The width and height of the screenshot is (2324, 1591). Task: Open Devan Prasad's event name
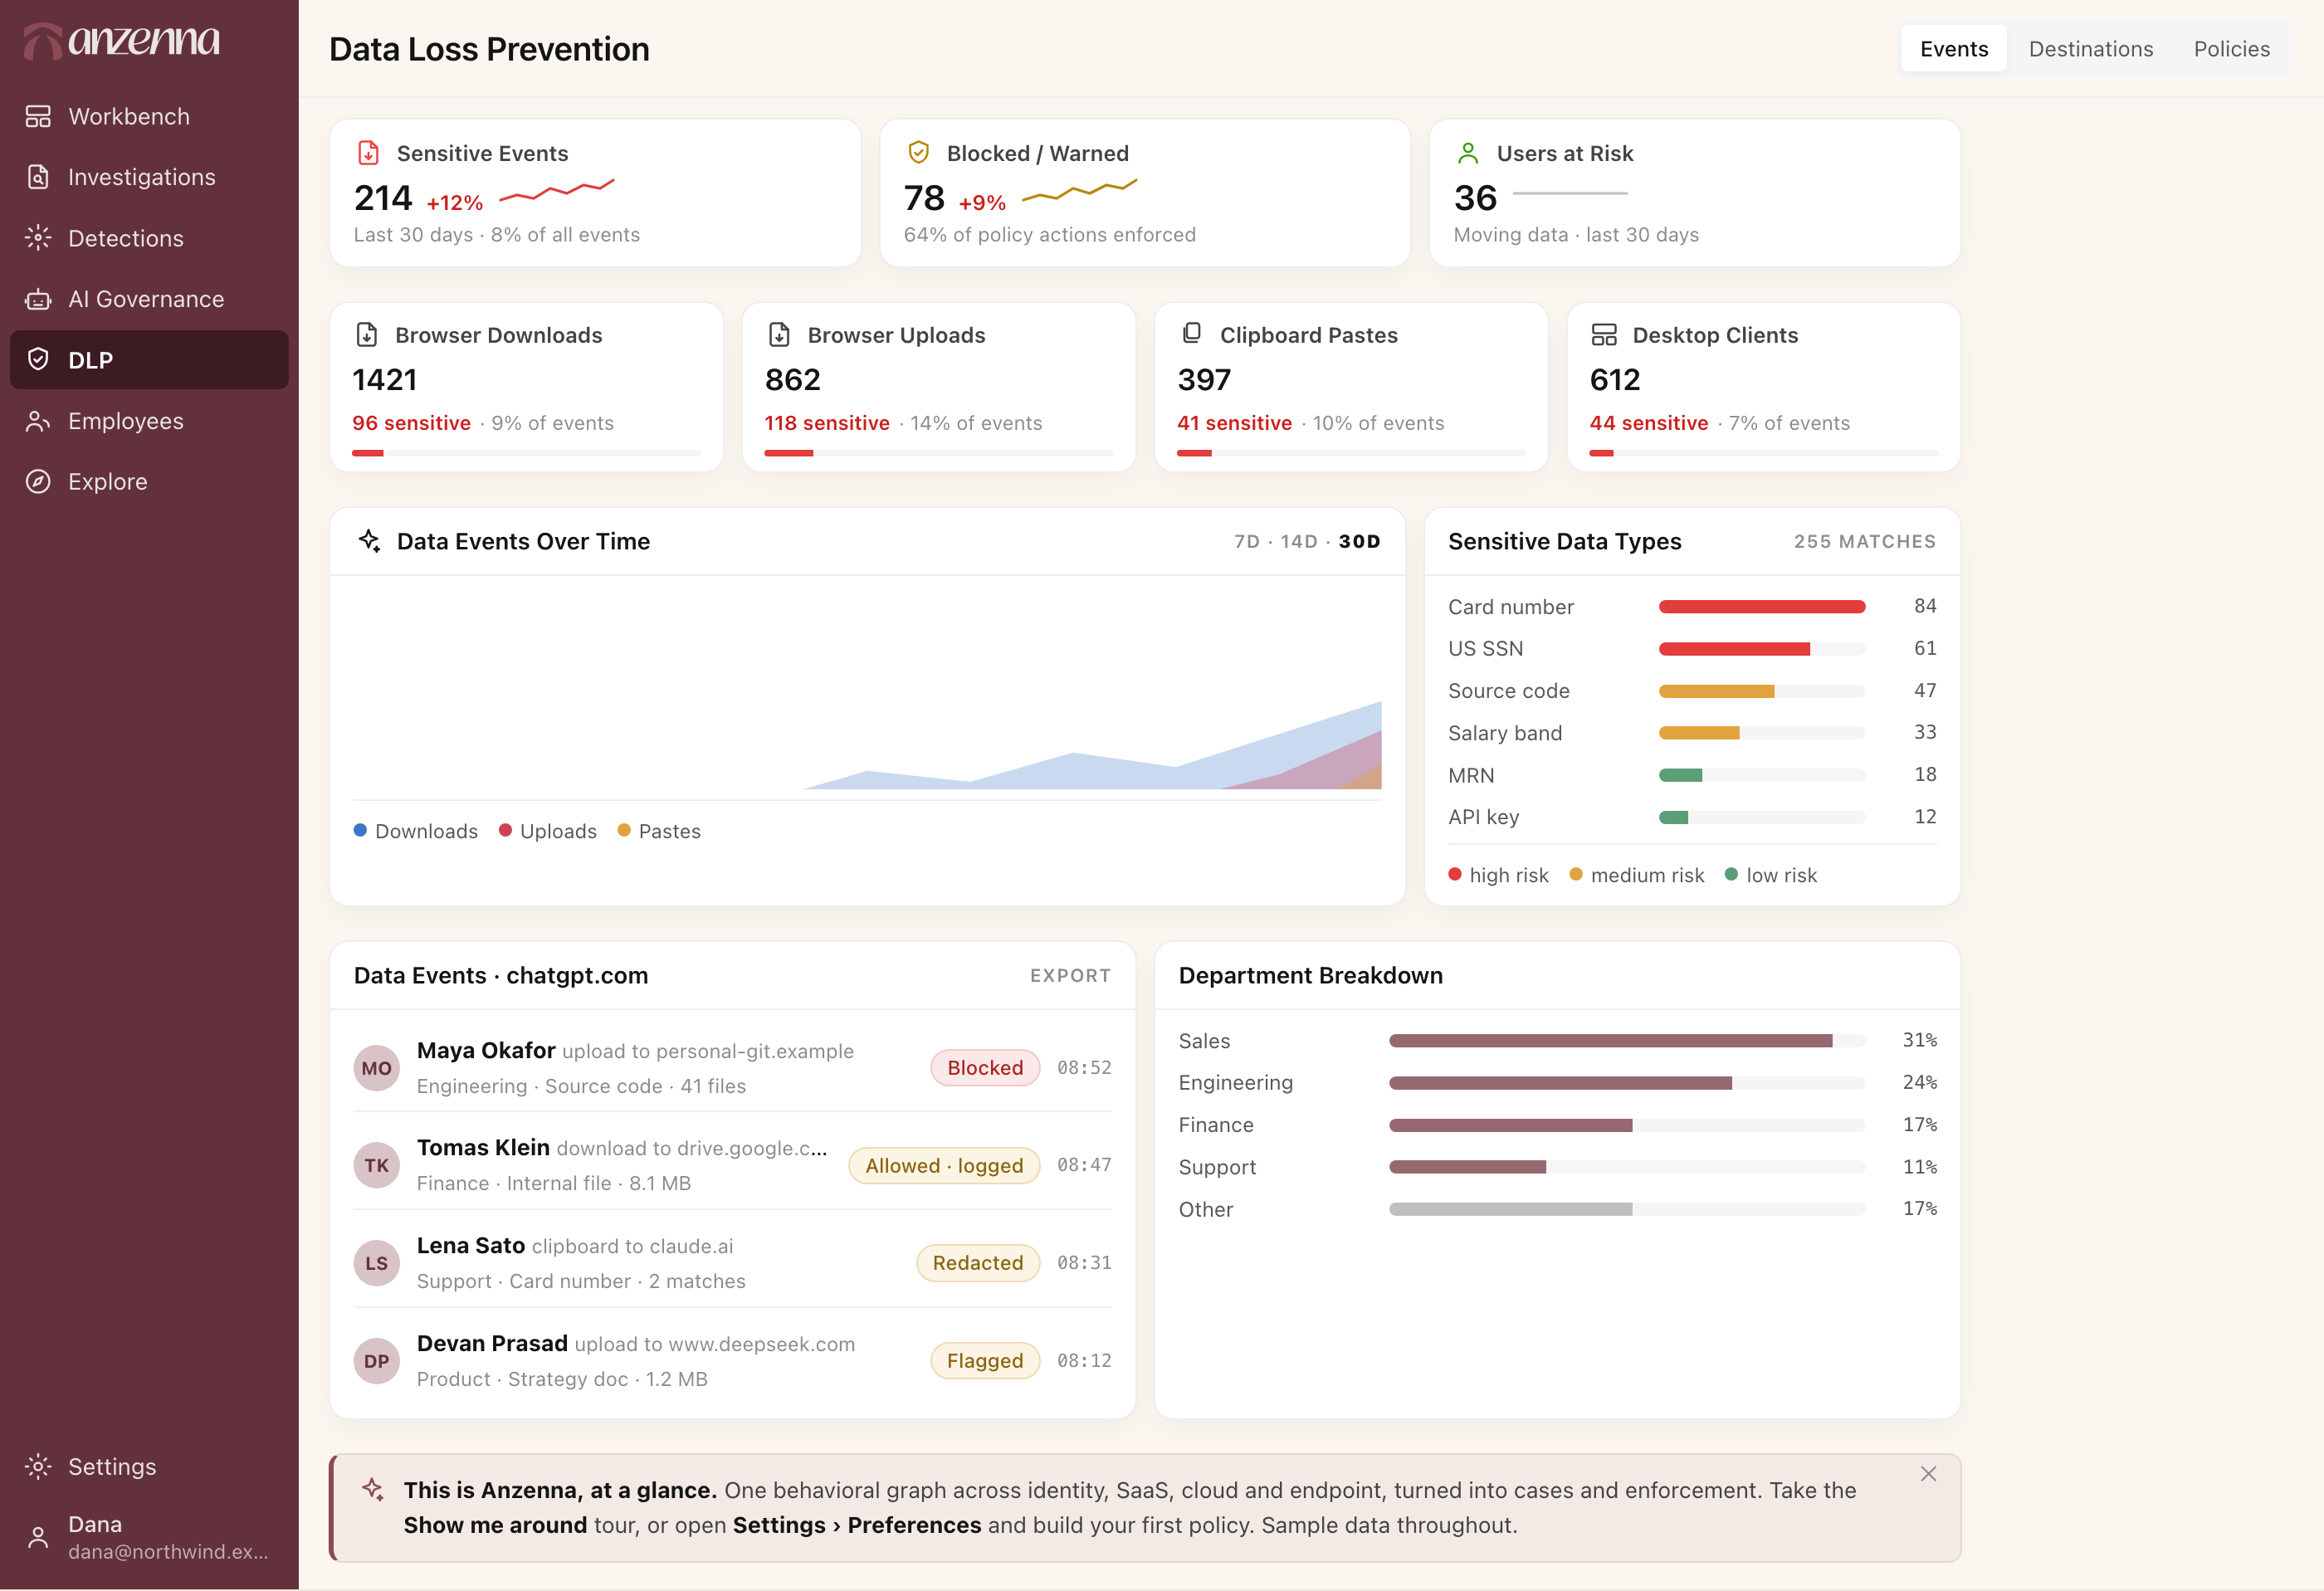click(492, 1344)
